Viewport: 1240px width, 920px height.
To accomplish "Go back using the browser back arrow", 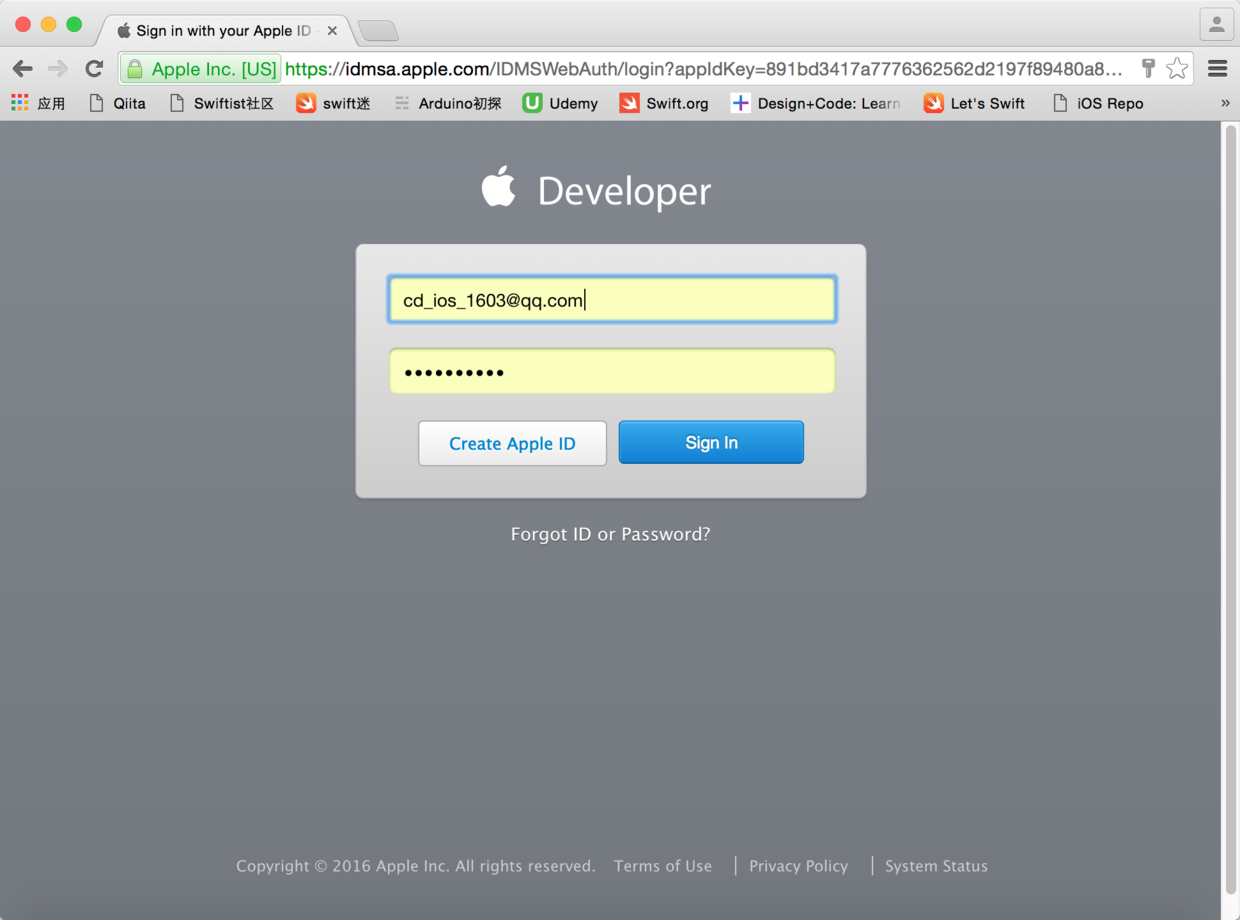I will click(x=23, y=68).
